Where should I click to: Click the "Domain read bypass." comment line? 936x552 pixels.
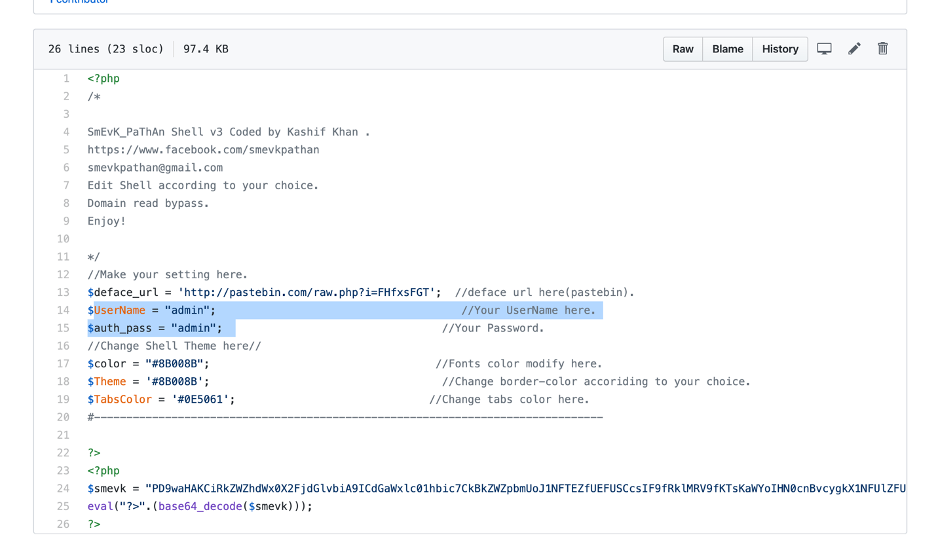[148, 203]
